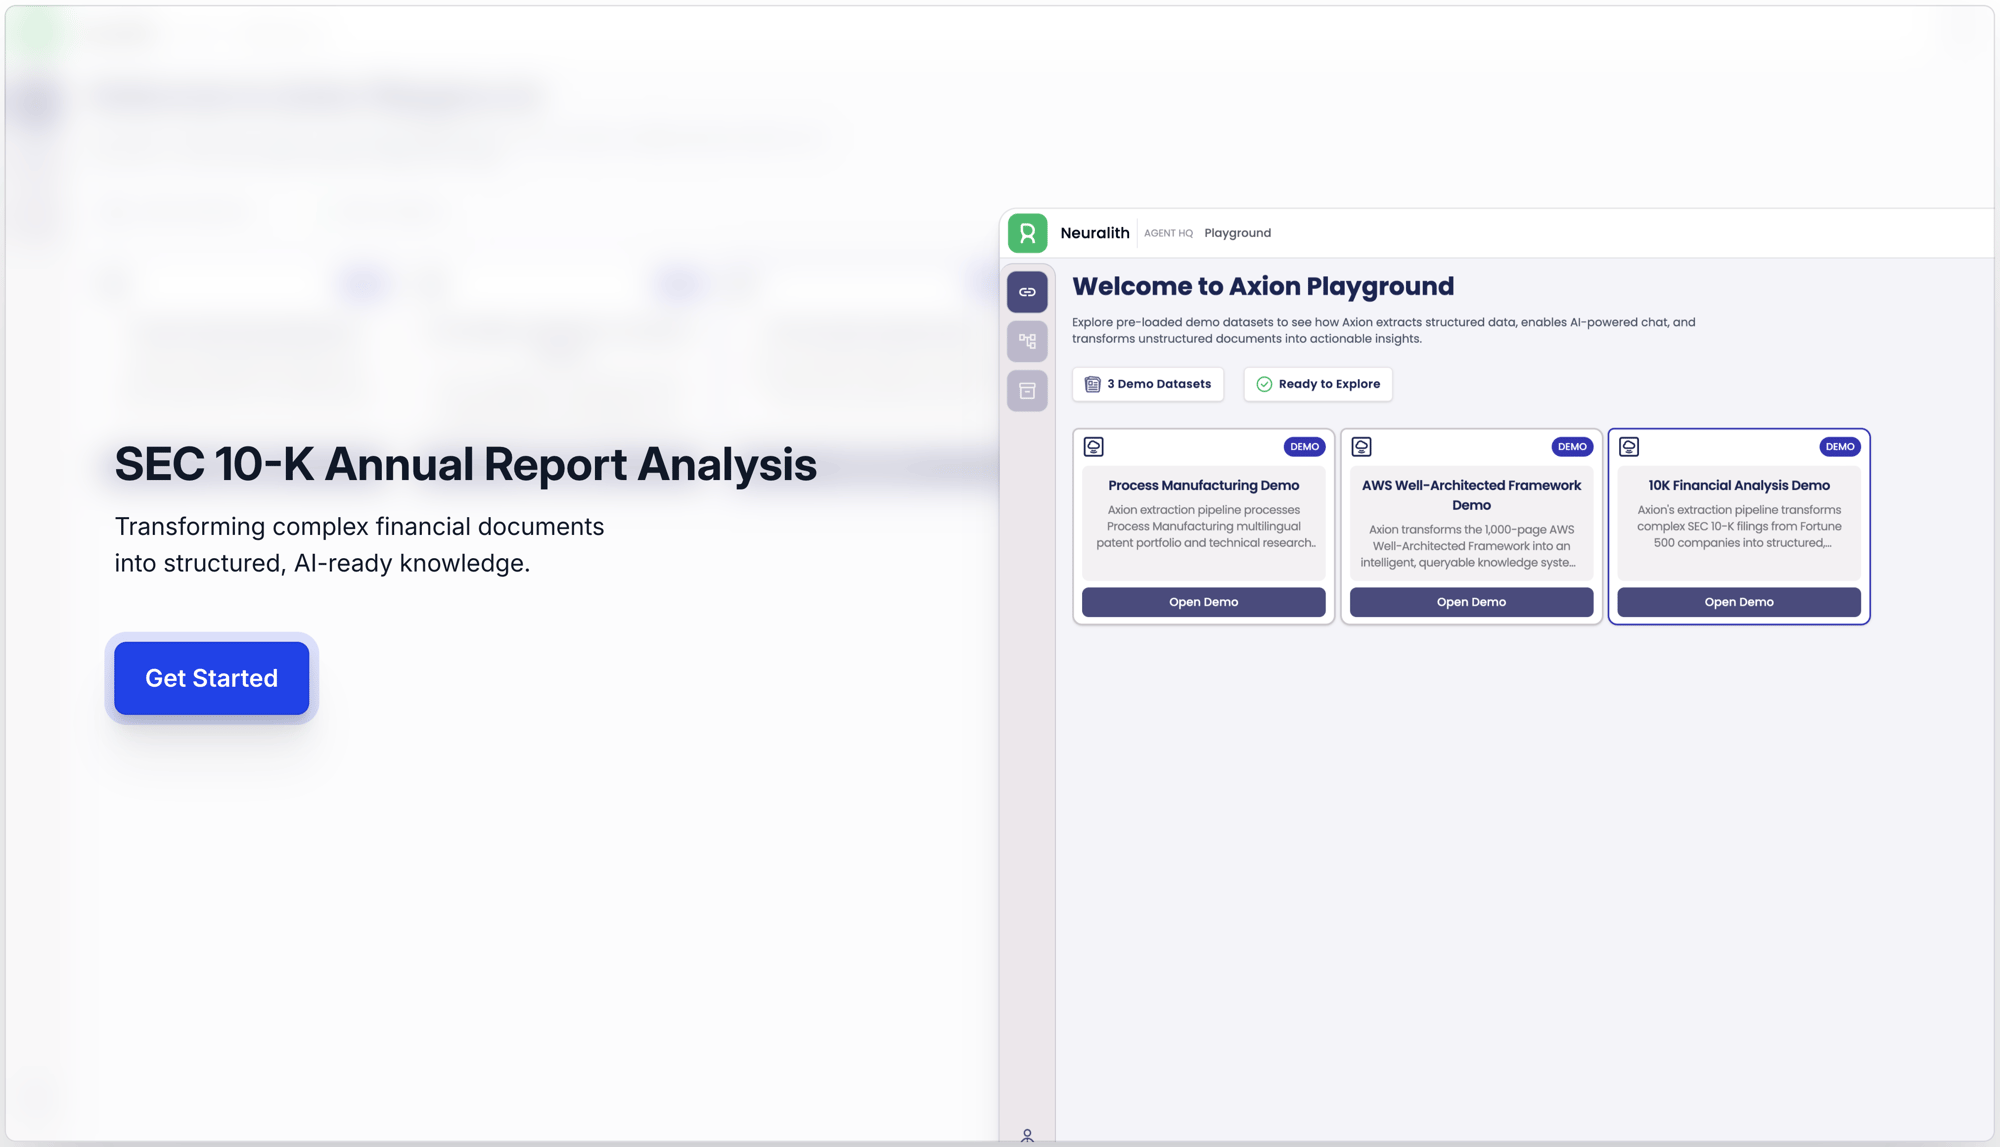Click the AWS Well-Architected card dataset icon
Viewport: 2000px width, 1147px height.
(x=1361, y=447)
